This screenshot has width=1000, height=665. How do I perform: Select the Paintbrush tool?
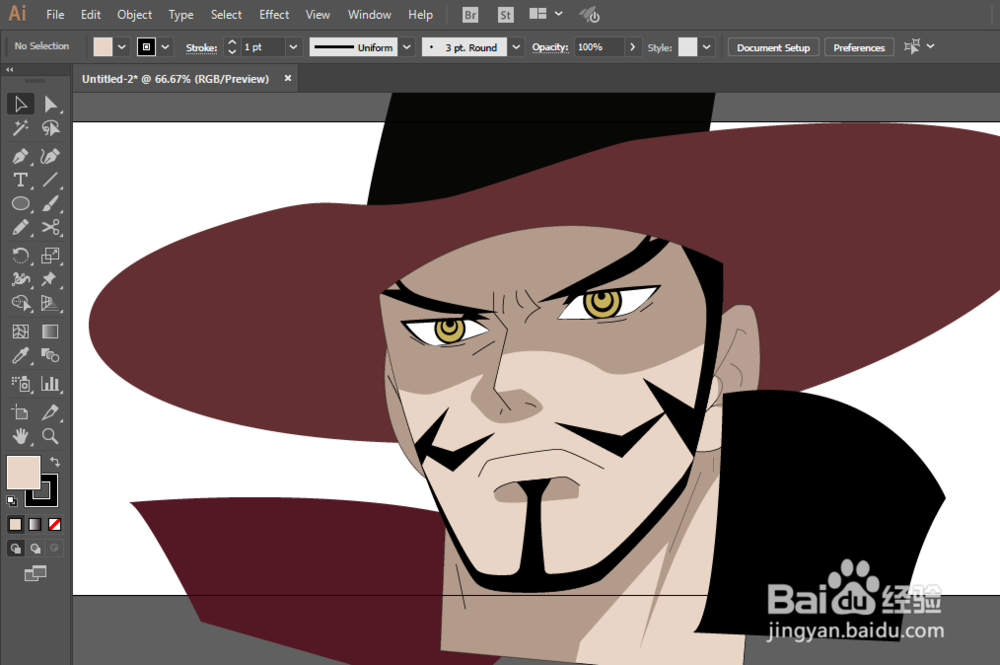point(50,203)
